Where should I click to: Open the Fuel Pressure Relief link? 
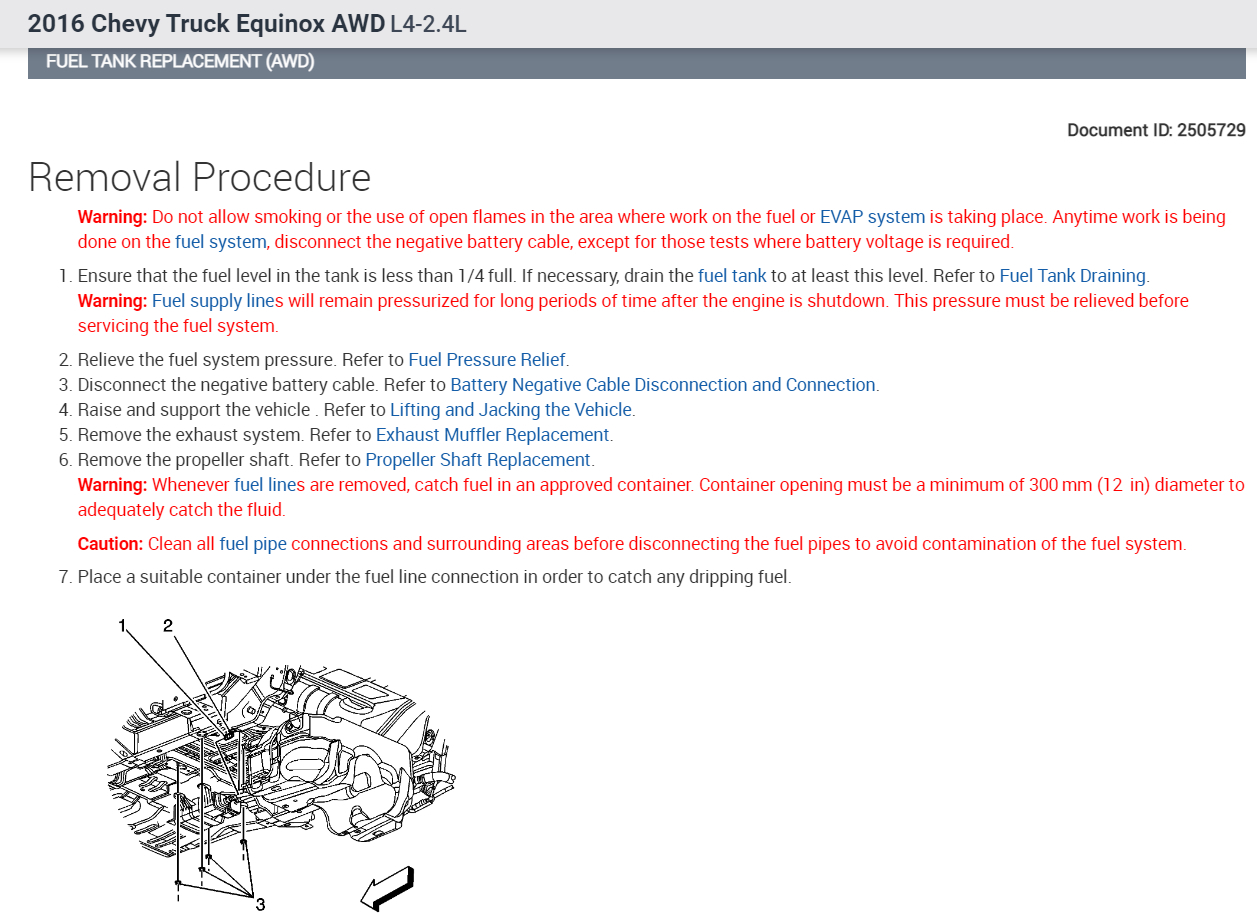pyautogui.click(x=487, y=360)
